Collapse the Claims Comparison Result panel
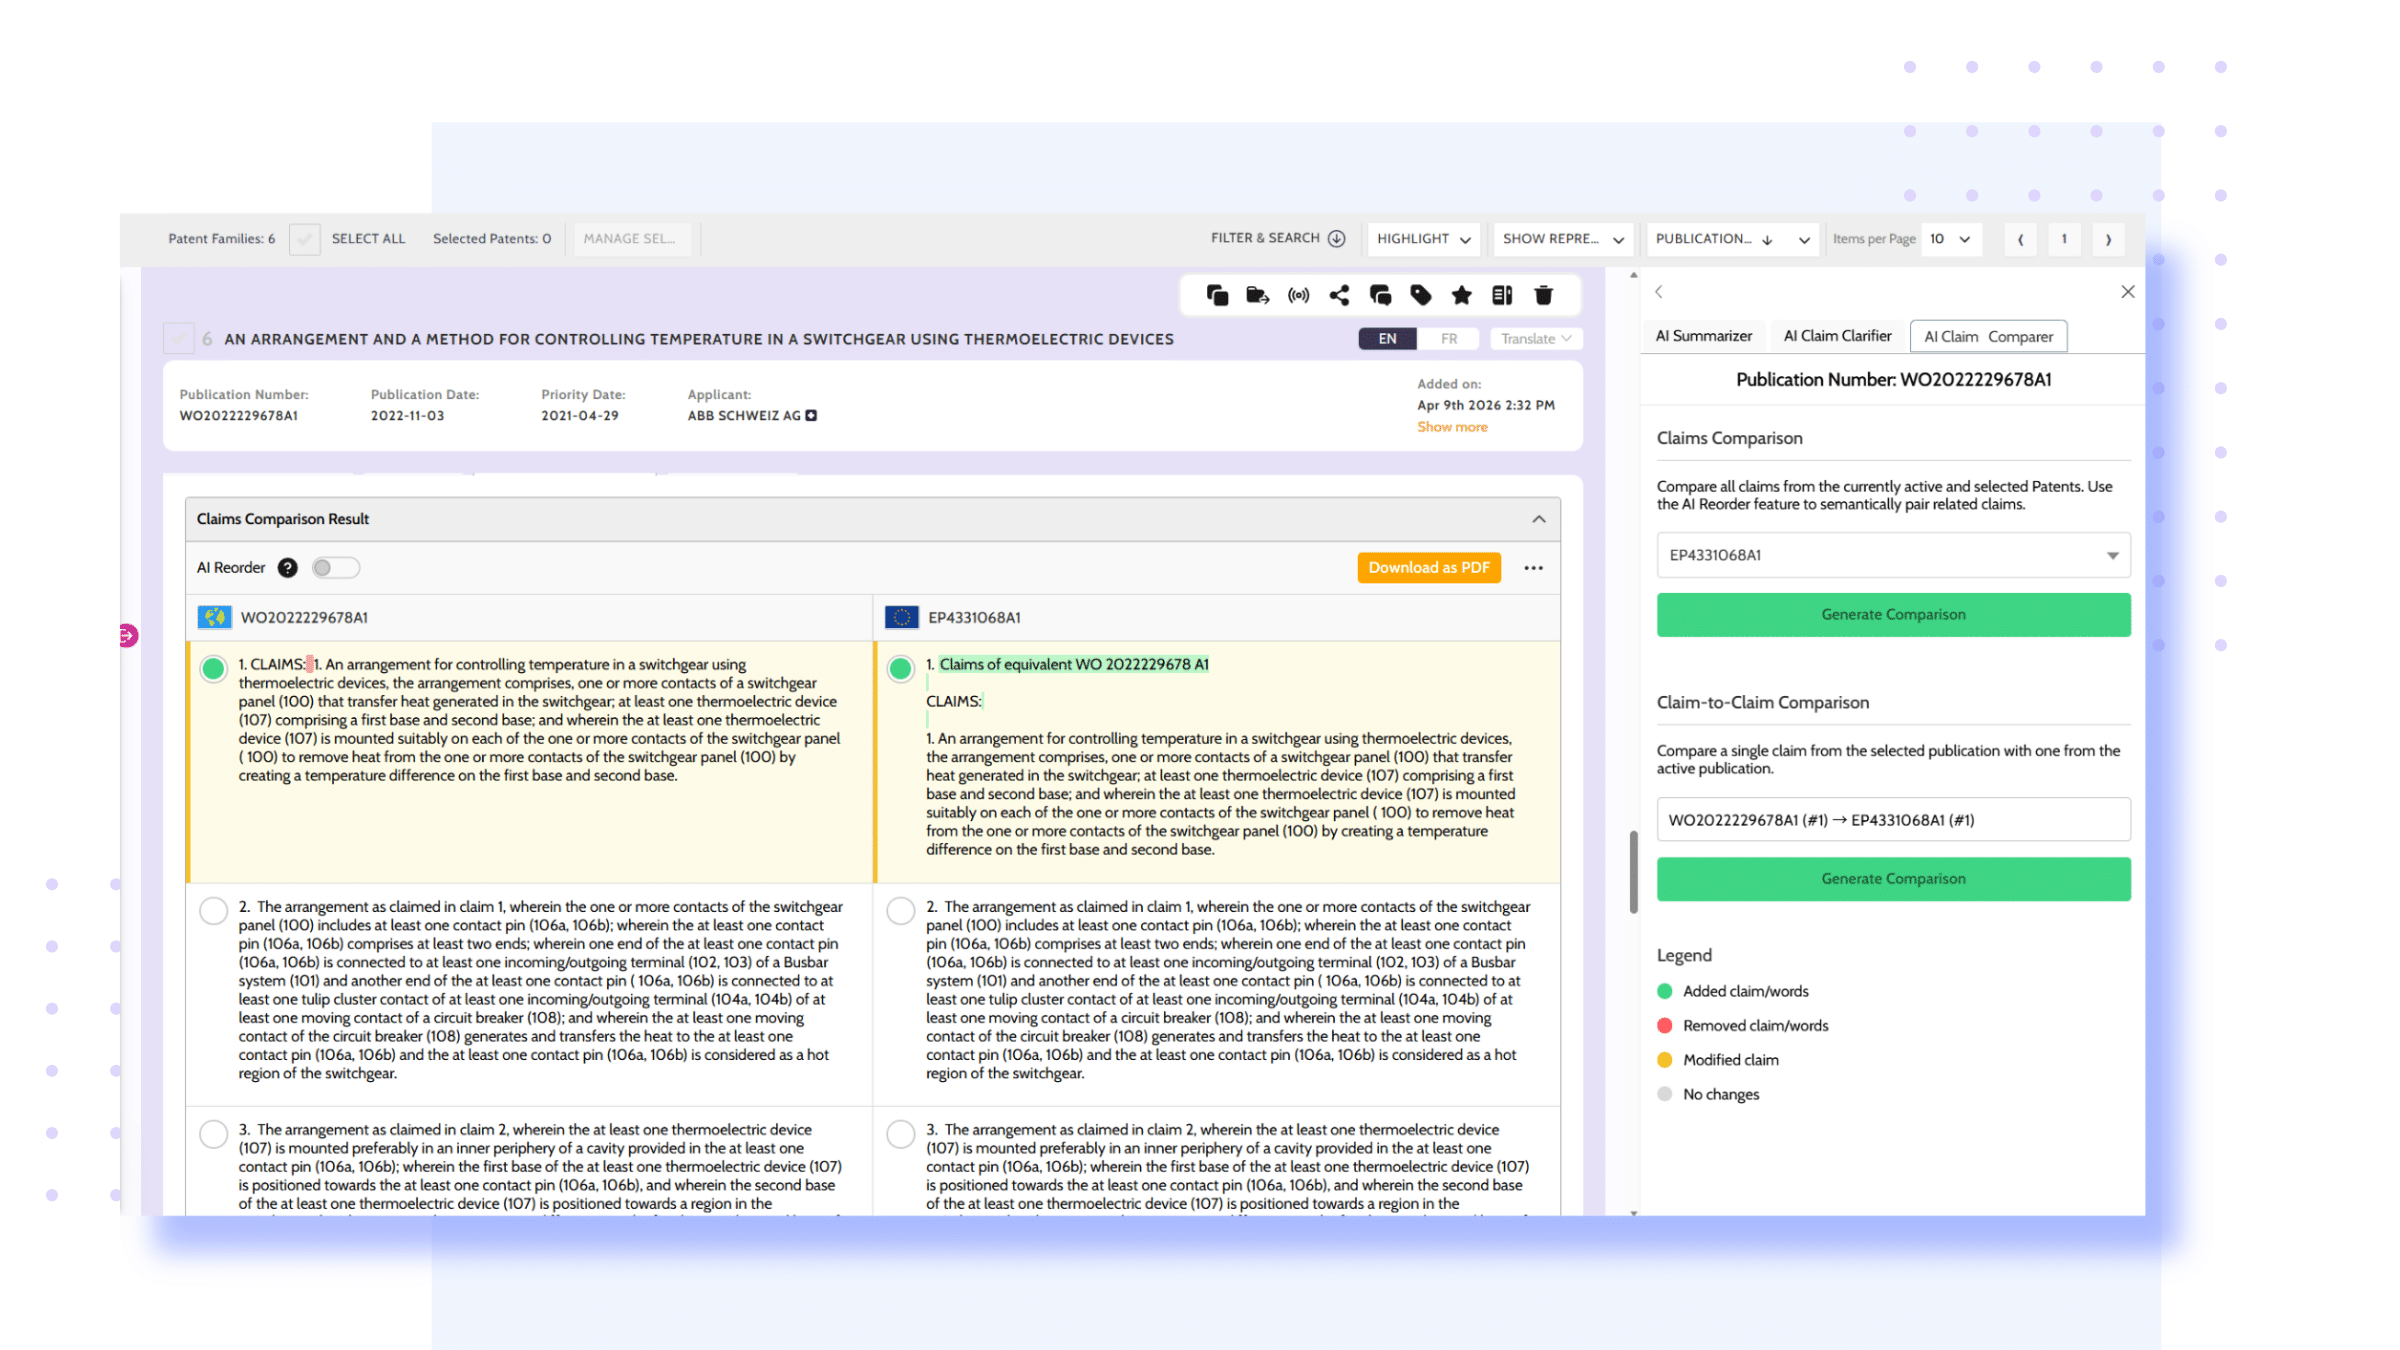This screenshot has width=2400, height=1350. [x=1538, y=519]
